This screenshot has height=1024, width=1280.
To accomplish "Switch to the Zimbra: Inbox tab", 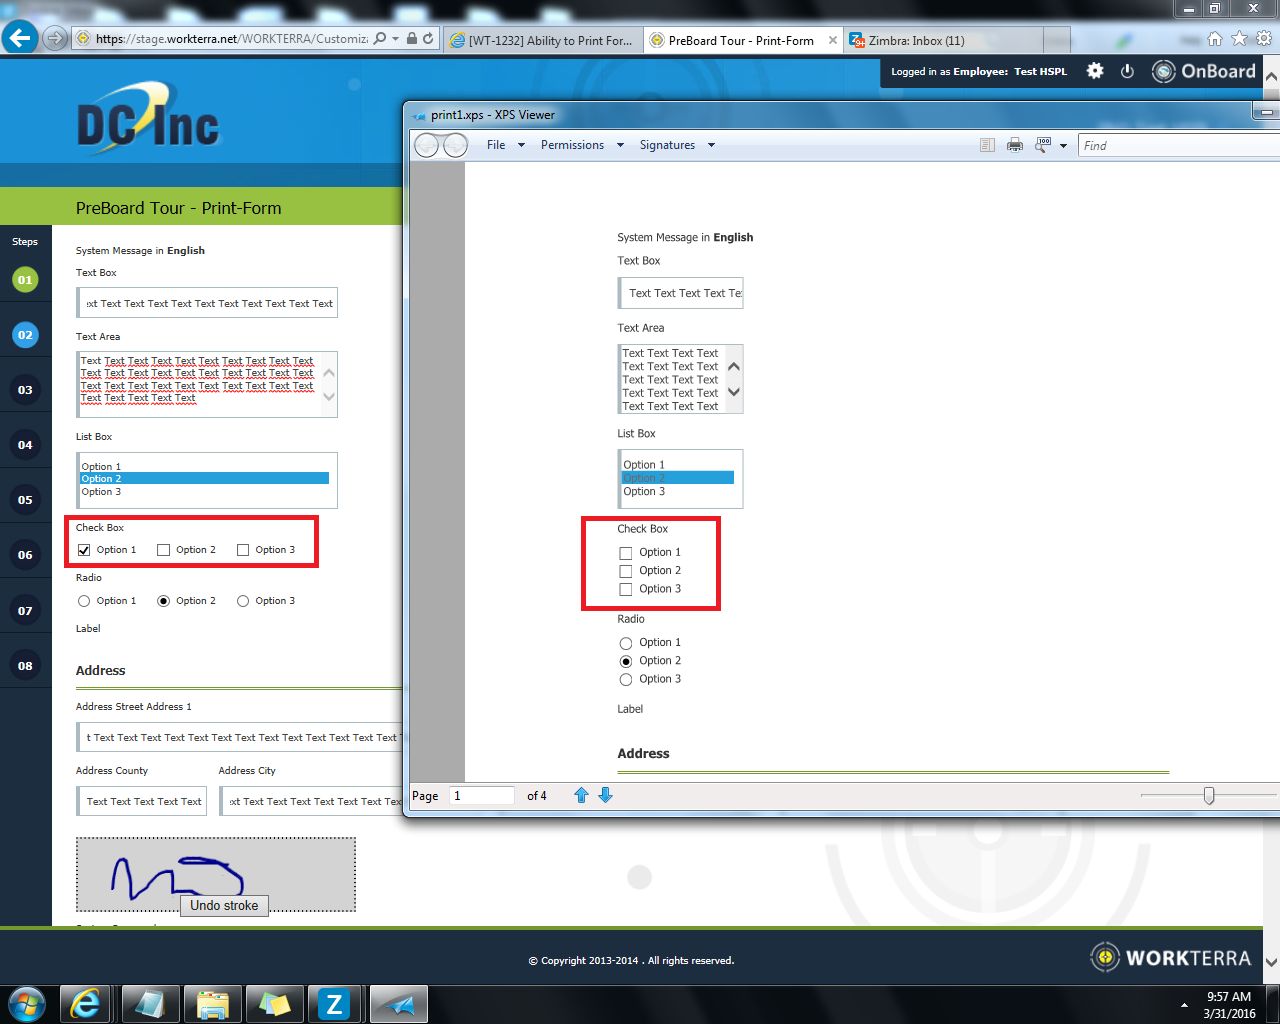I will pyautogui.click(x=915, y=41).
